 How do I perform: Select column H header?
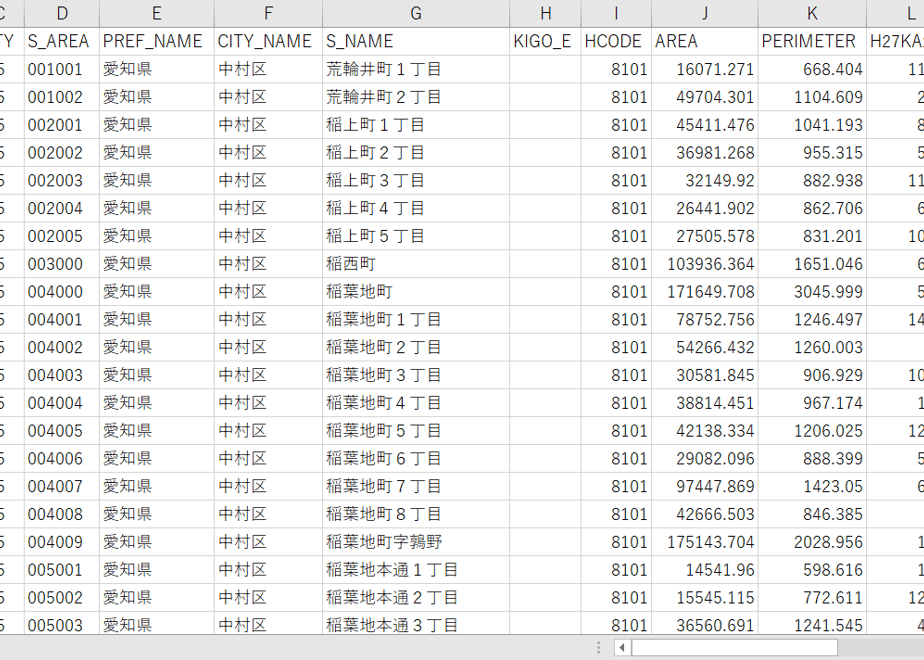point(545,13)
